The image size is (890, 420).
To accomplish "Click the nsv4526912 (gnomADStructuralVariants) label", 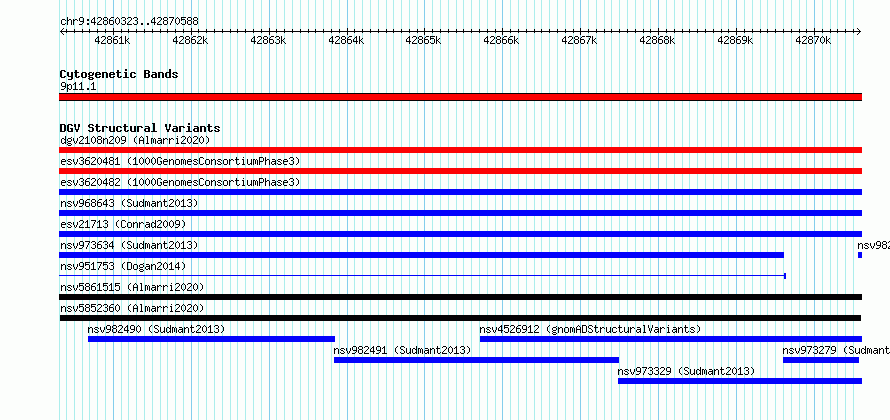I will coord(590,329).
